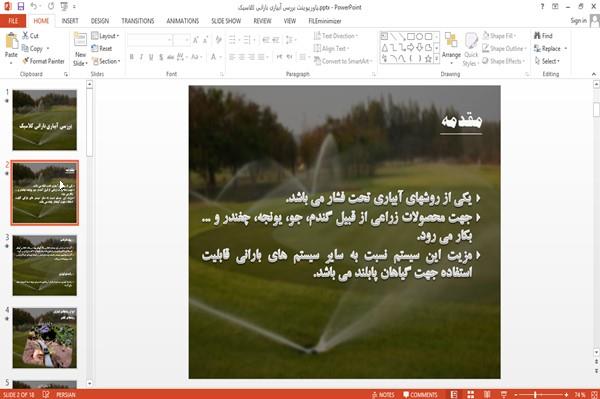This screenshot has width=600, height=399.
Task: Open the Shape Effects menu
Action: click(x=503, y=61)
